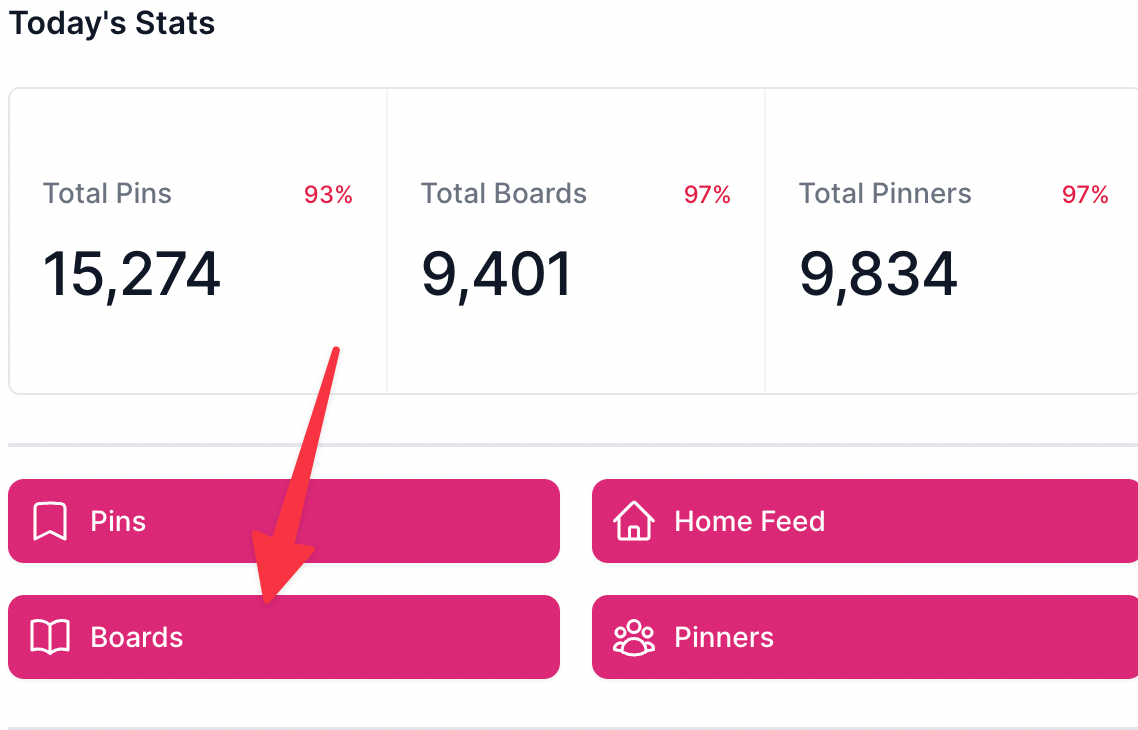This screenshot has width=1138, height=730.
Task: Click the bookmark icon on Pins button
Action: pyautogui.click(x=50, y=521)
